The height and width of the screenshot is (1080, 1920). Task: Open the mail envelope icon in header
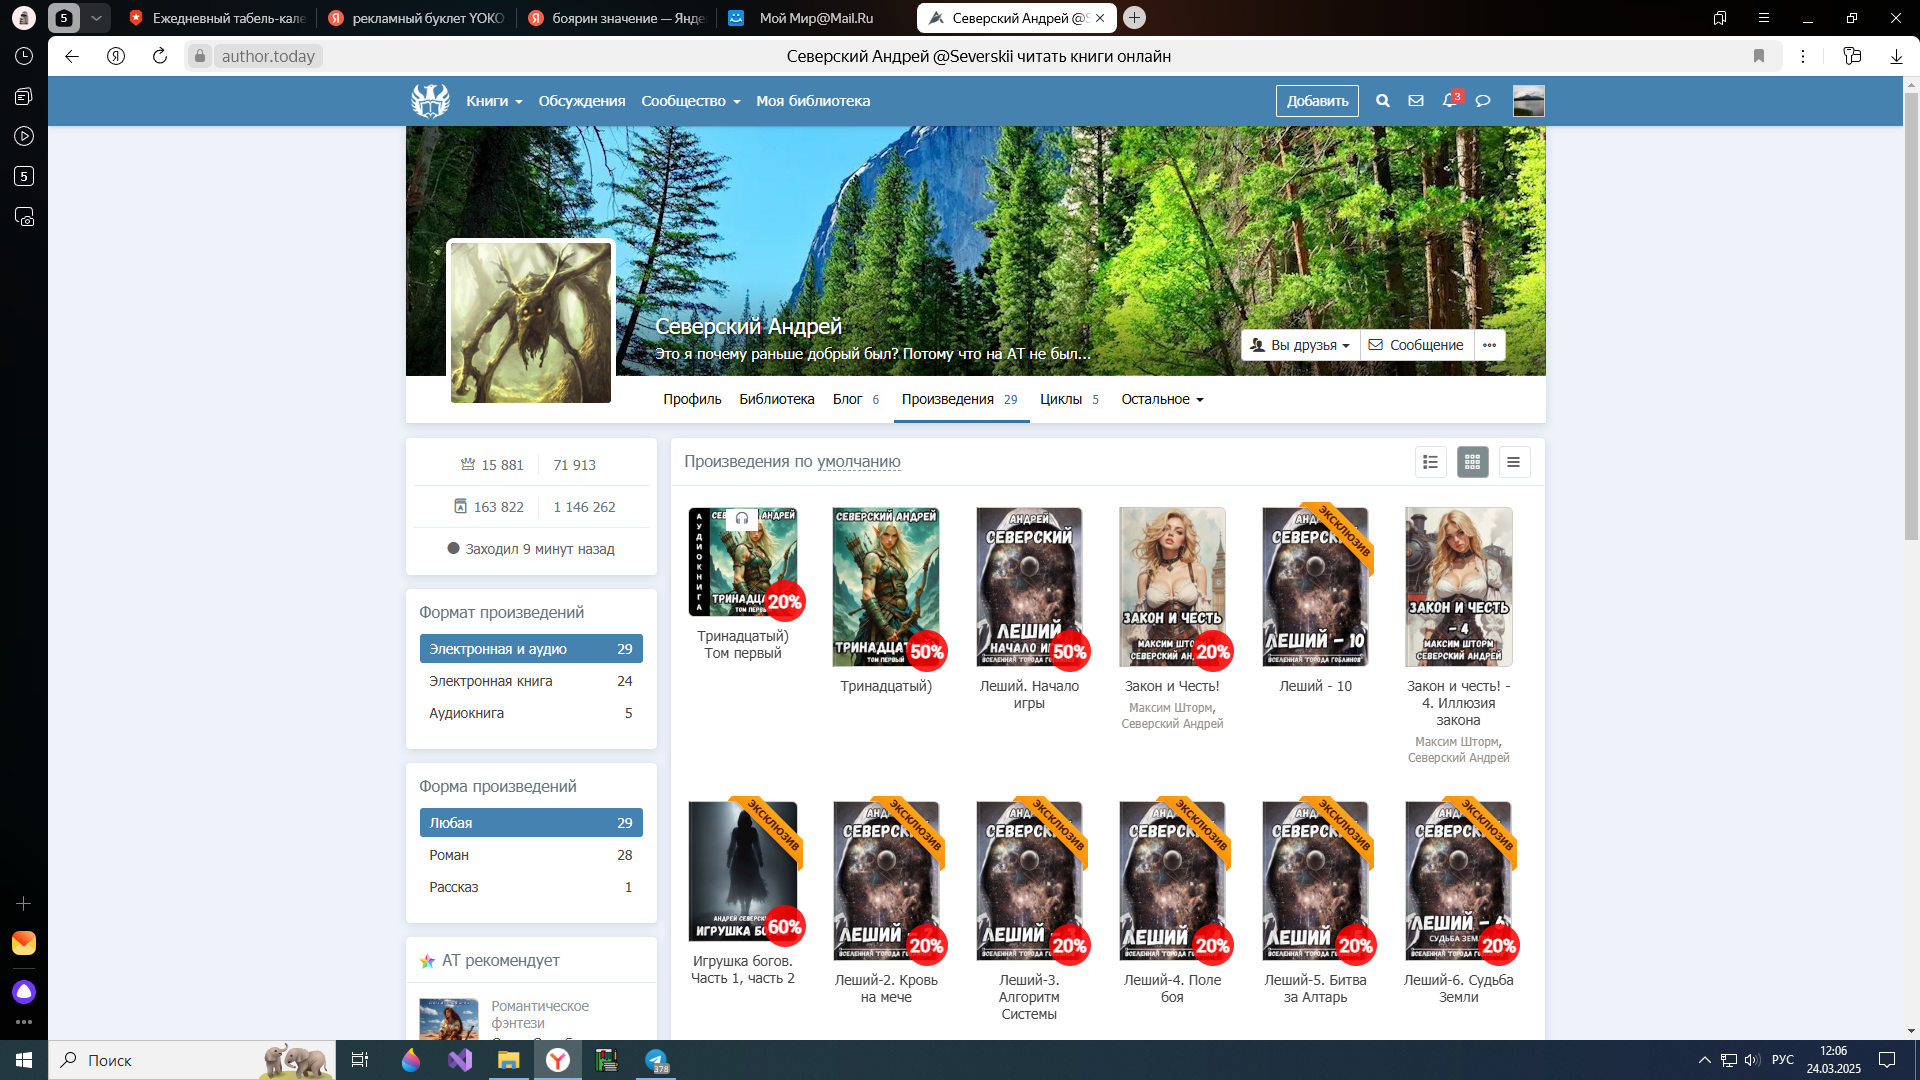tap(1416, 101)
